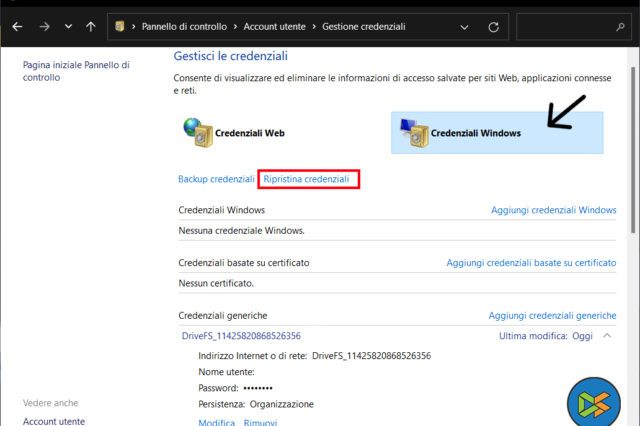Open the recent locations chevron
Screen dimensions: 640x426
(x=68, y=25)
